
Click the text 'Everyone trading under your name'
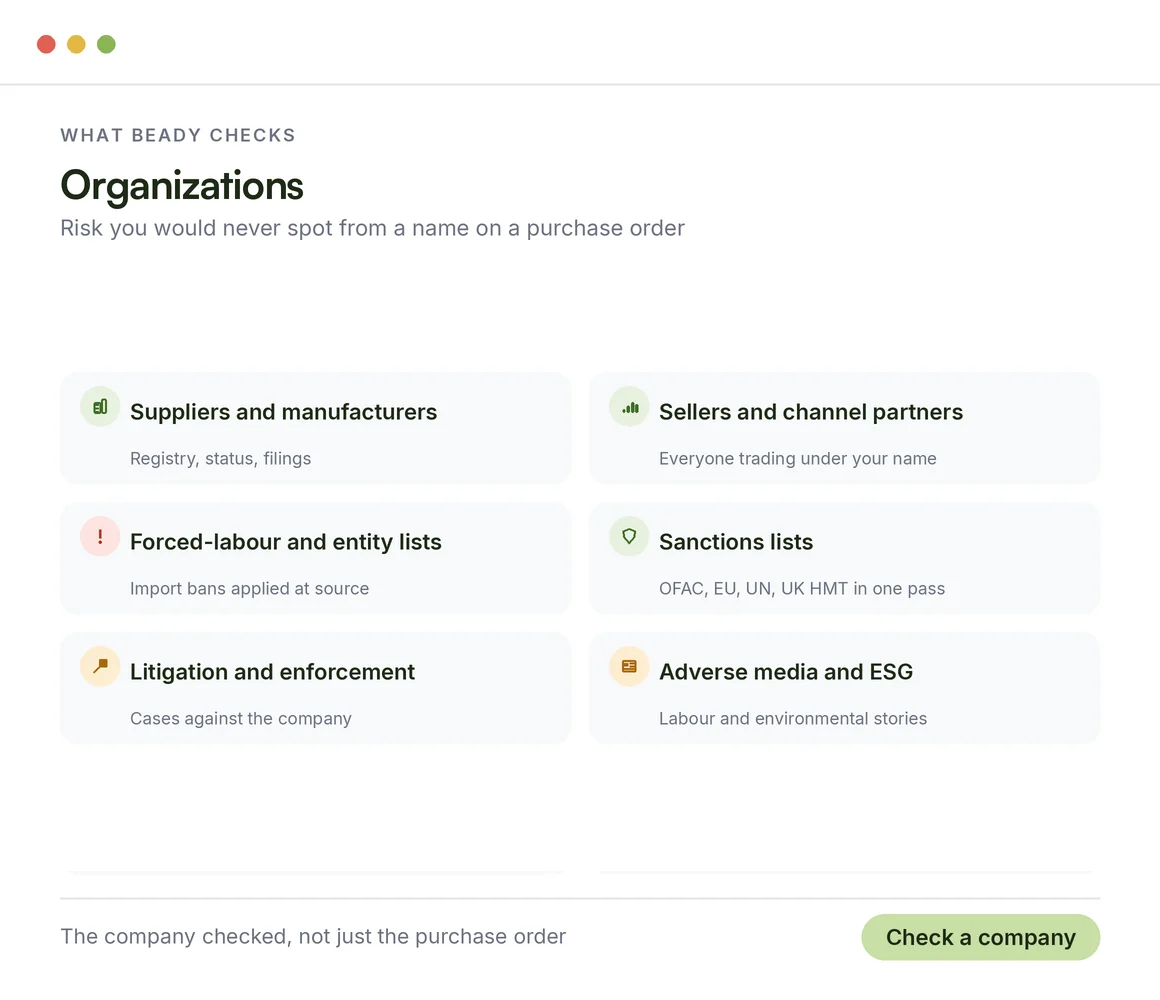tap(798, 459)
